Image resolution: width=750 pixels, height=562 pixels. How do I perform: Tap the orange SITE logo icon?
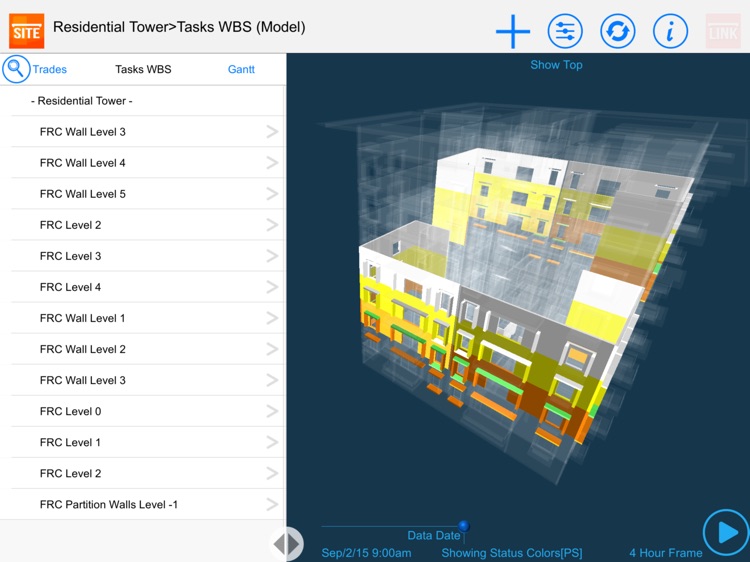27,31
